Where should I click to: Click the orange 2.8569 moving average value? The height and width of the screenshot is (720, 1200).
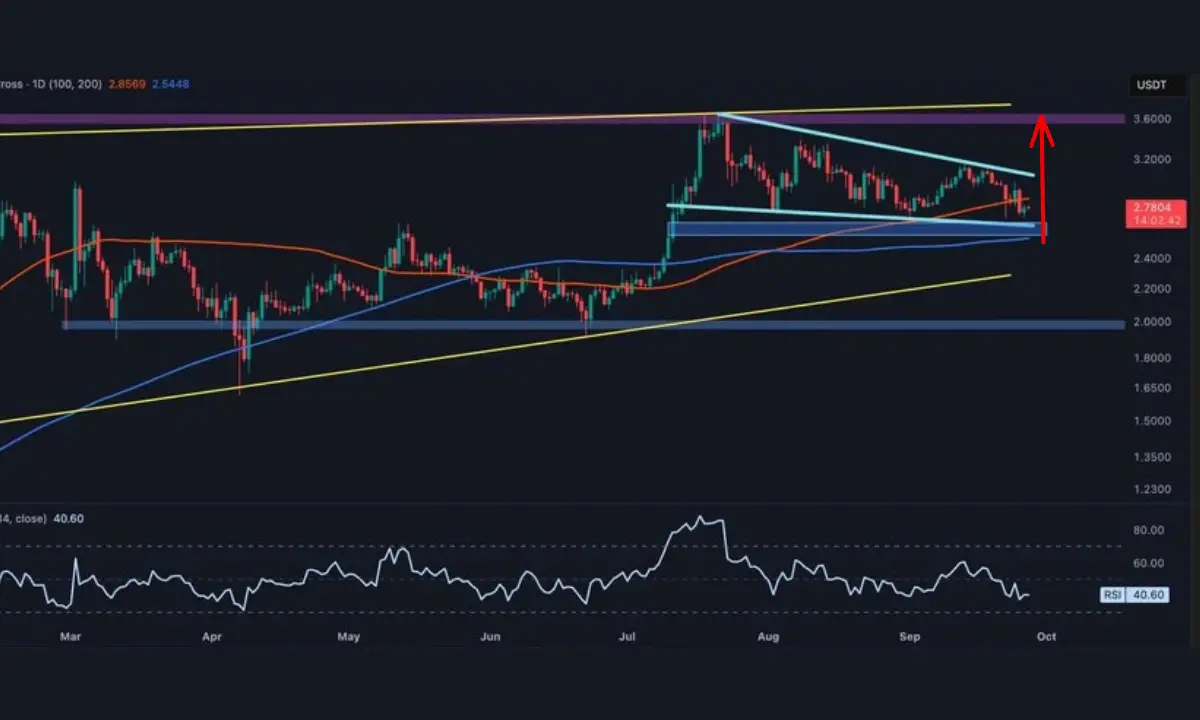129,84
